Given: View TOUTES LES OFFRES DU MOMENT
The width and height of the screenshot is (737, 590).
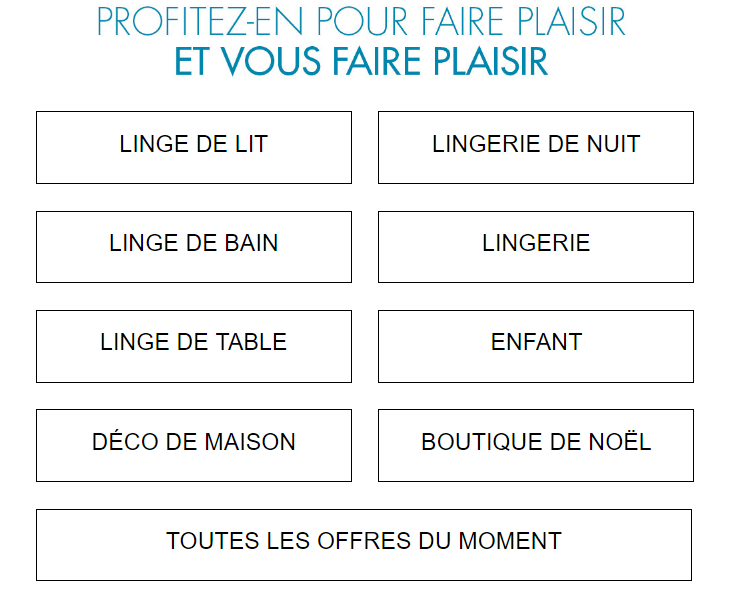Looking at the screenshot, I should click(x=364, y=544).
